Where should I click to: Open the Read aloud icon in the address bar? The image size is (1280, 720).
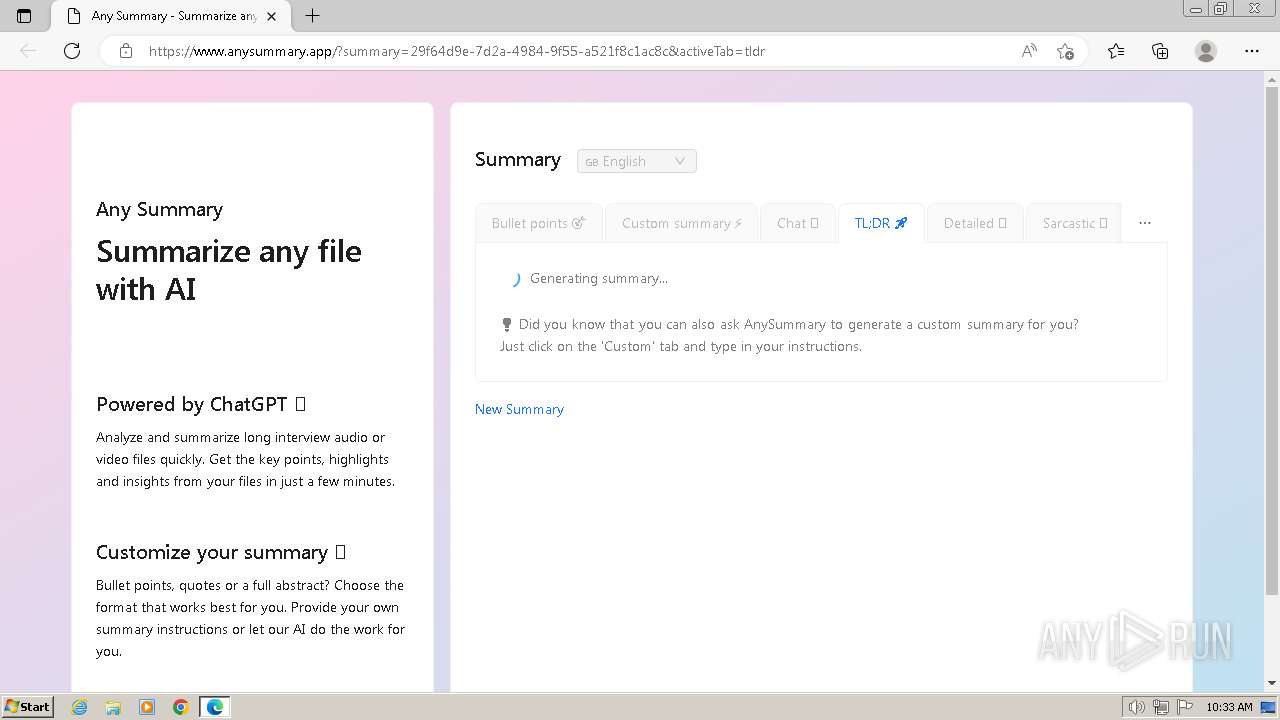tap(1029, 51)
